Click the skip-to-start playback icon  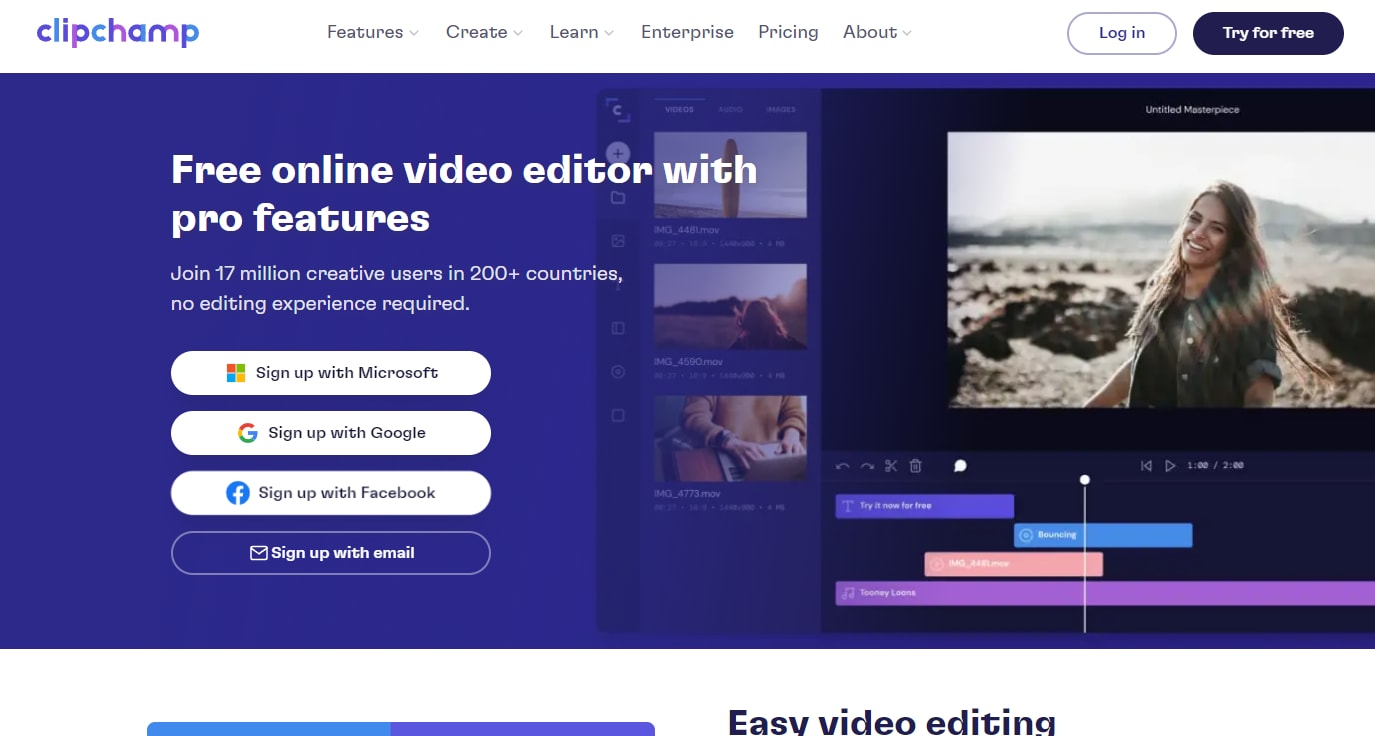pos(1146,466)
